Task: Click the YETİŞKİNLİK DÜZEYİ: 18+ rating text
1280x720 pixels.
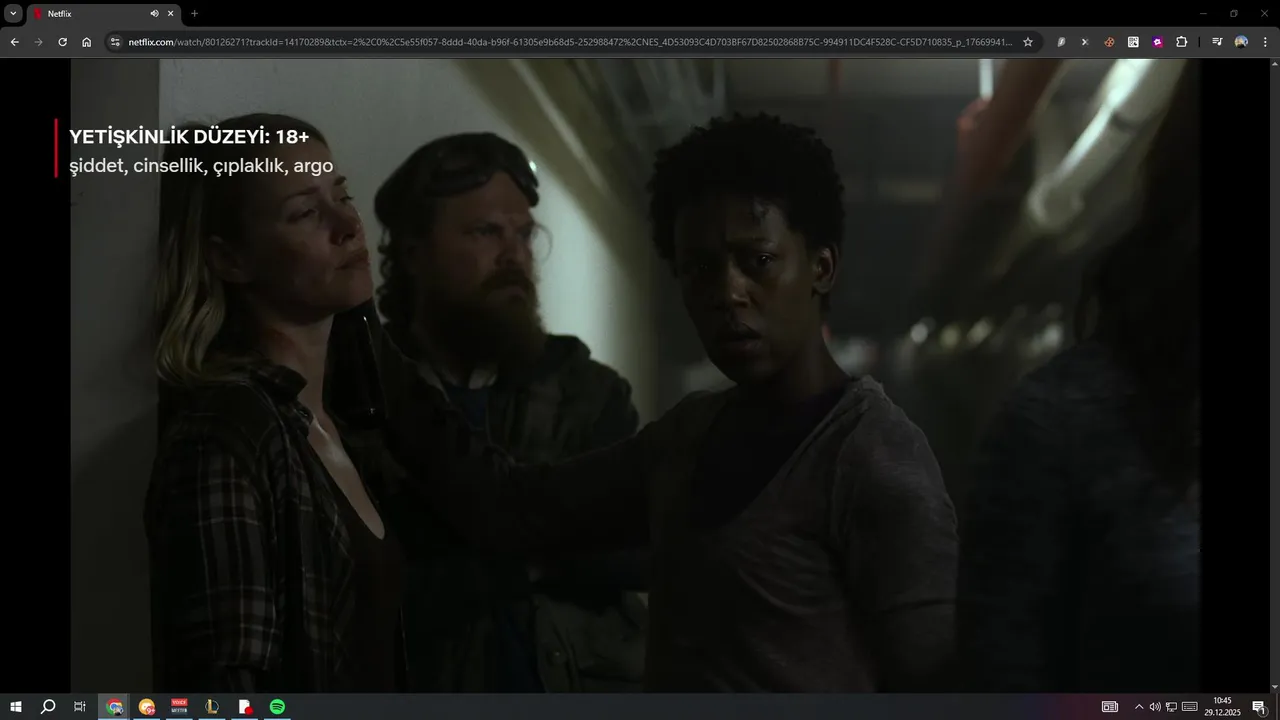Action: coord(189,137)
